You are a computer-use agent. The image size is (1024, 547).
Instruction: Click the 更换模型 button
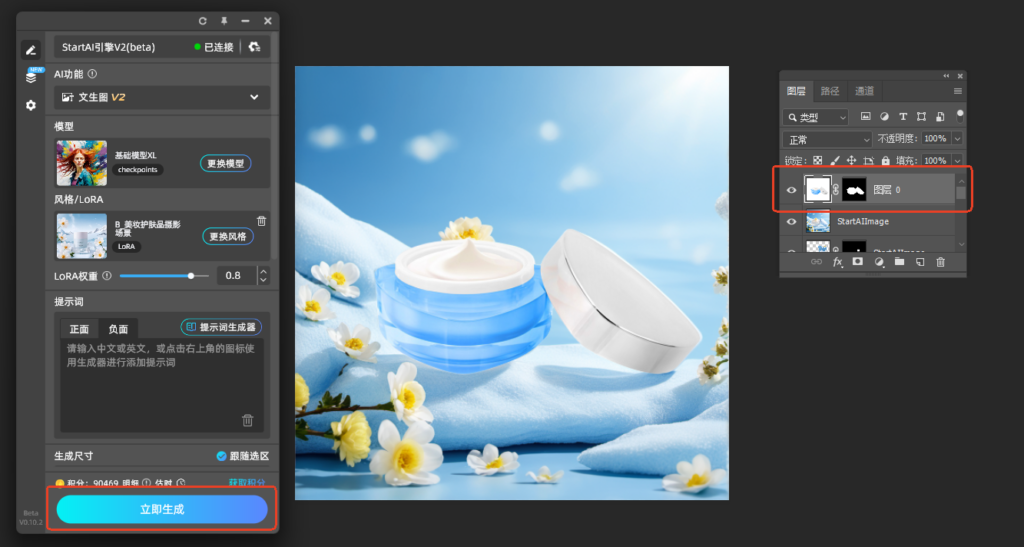tap(225, 163)
